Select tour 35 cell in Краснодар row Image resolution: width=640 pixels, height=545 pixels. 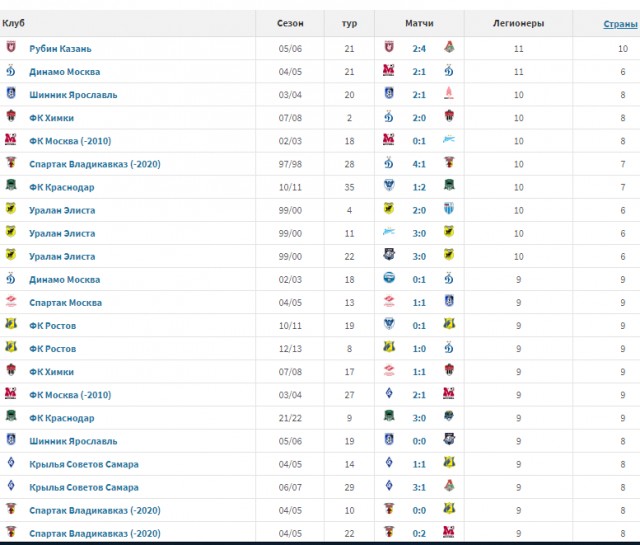tap(349, 187)
